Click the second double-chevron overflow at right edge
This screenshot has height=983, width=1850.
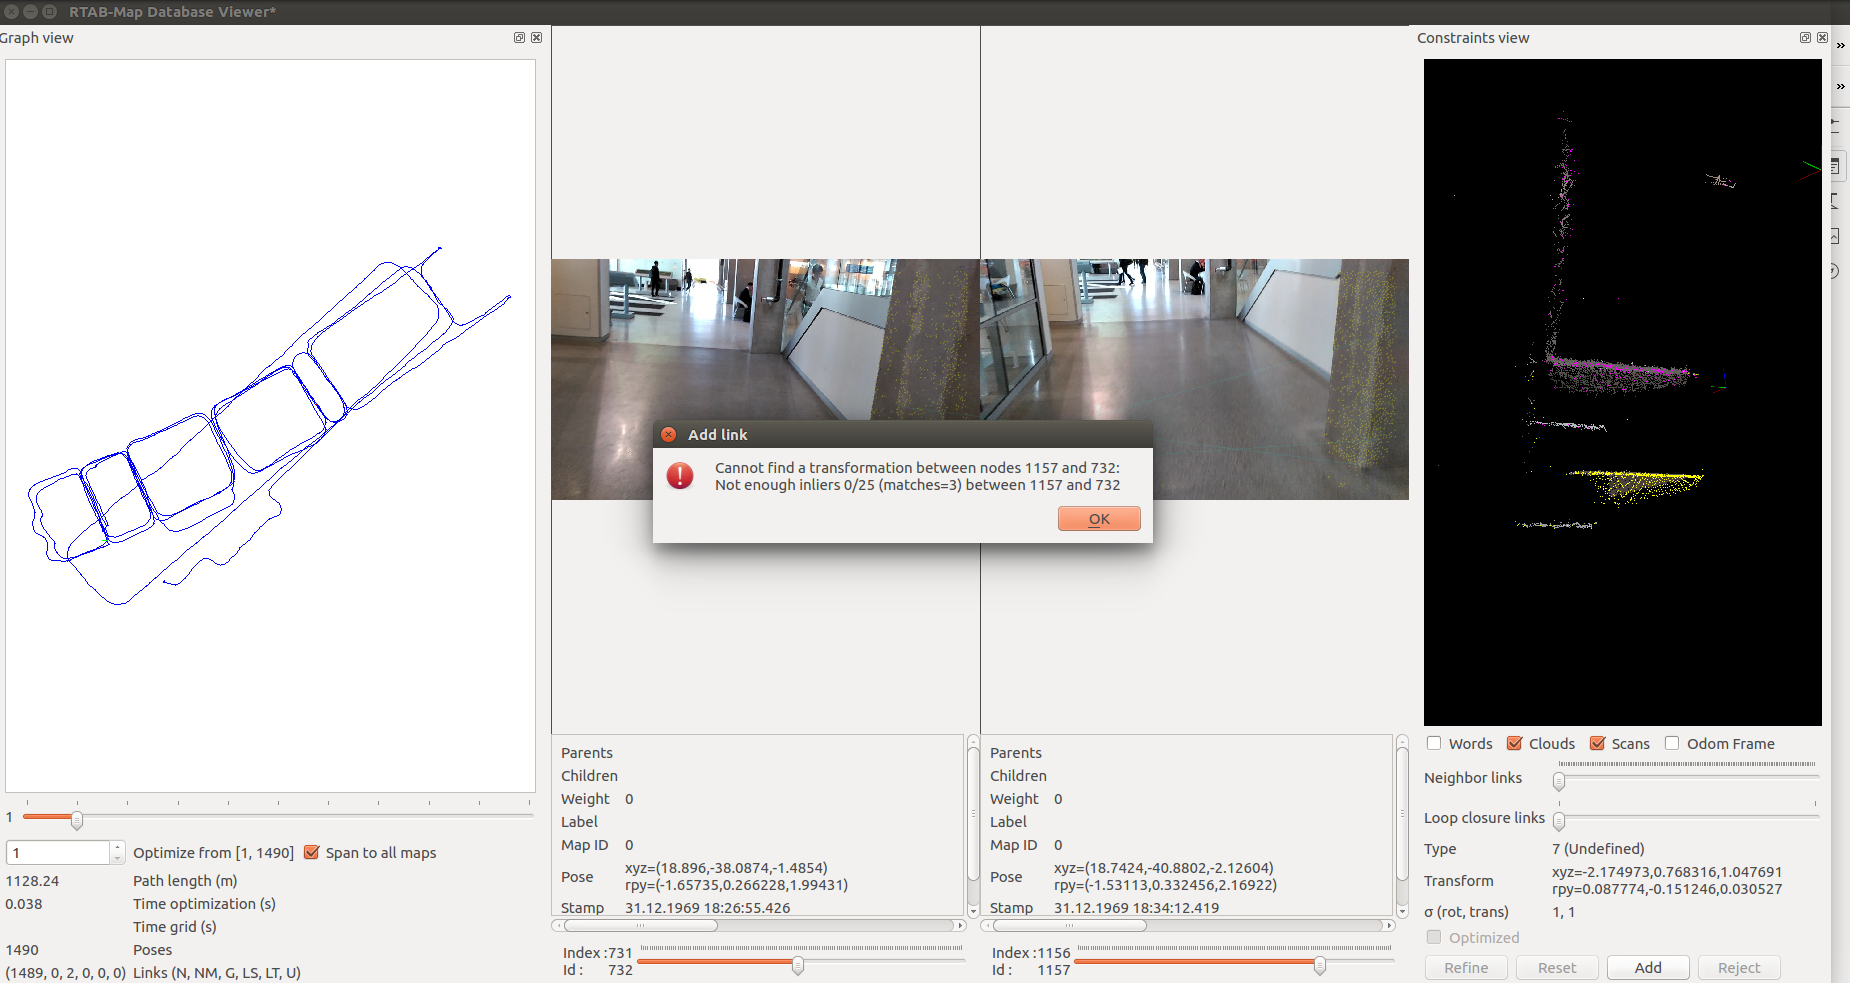1840,87
